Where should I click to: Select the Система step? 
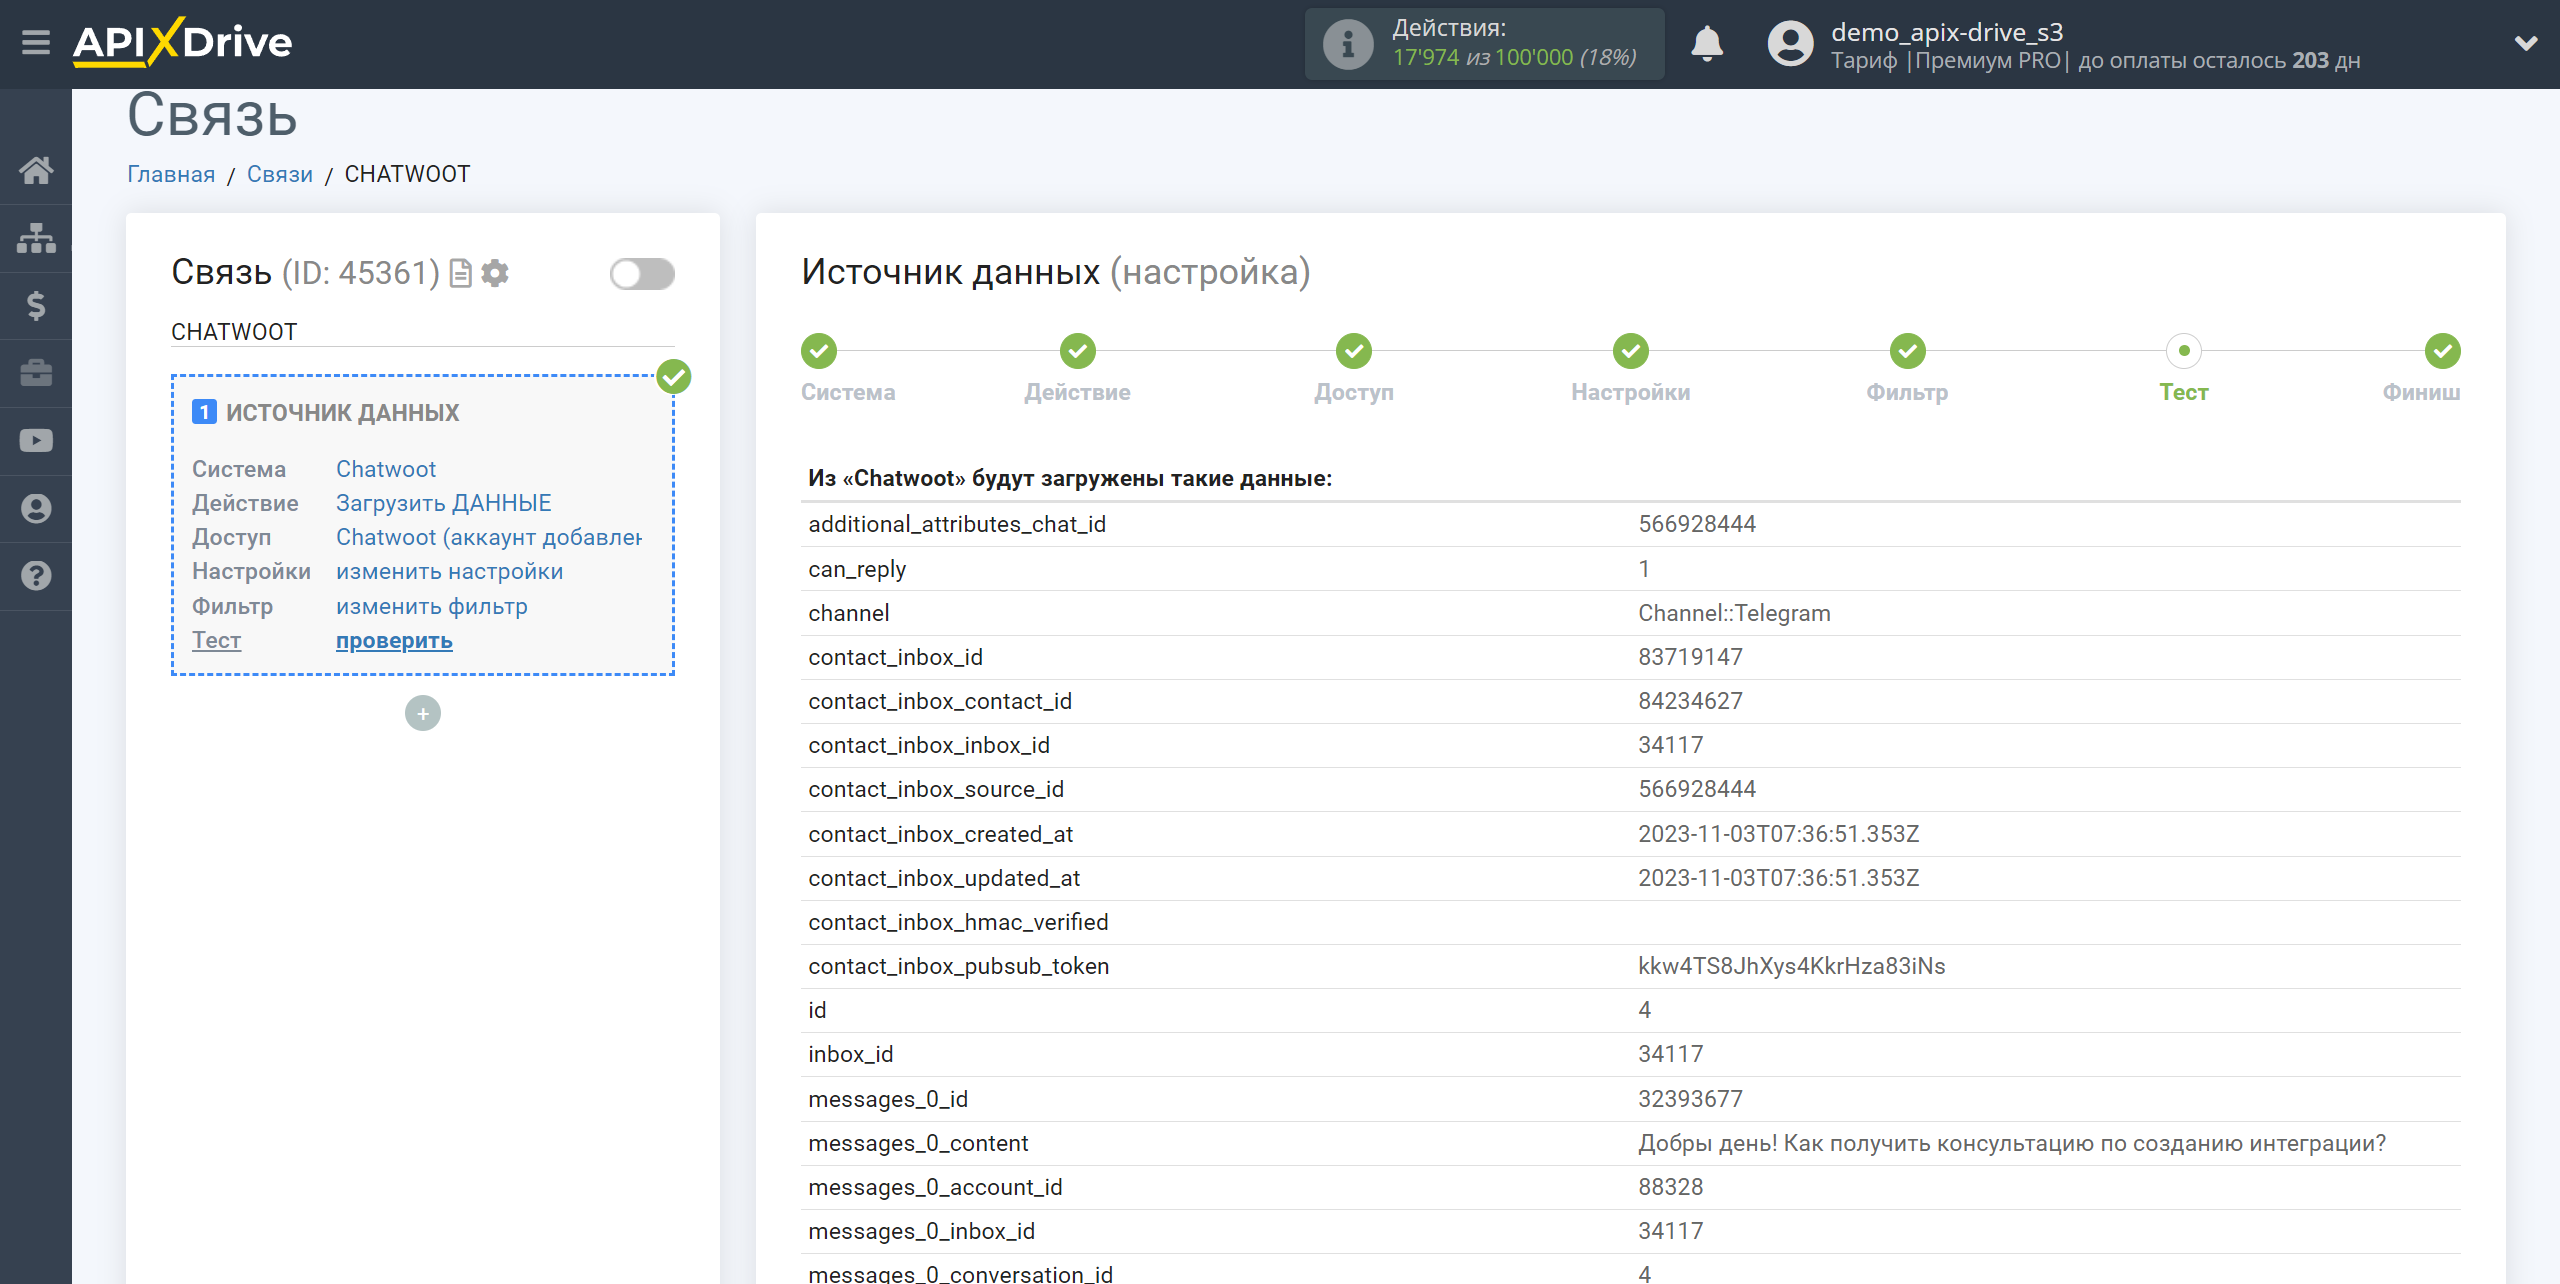pos(848,368)
